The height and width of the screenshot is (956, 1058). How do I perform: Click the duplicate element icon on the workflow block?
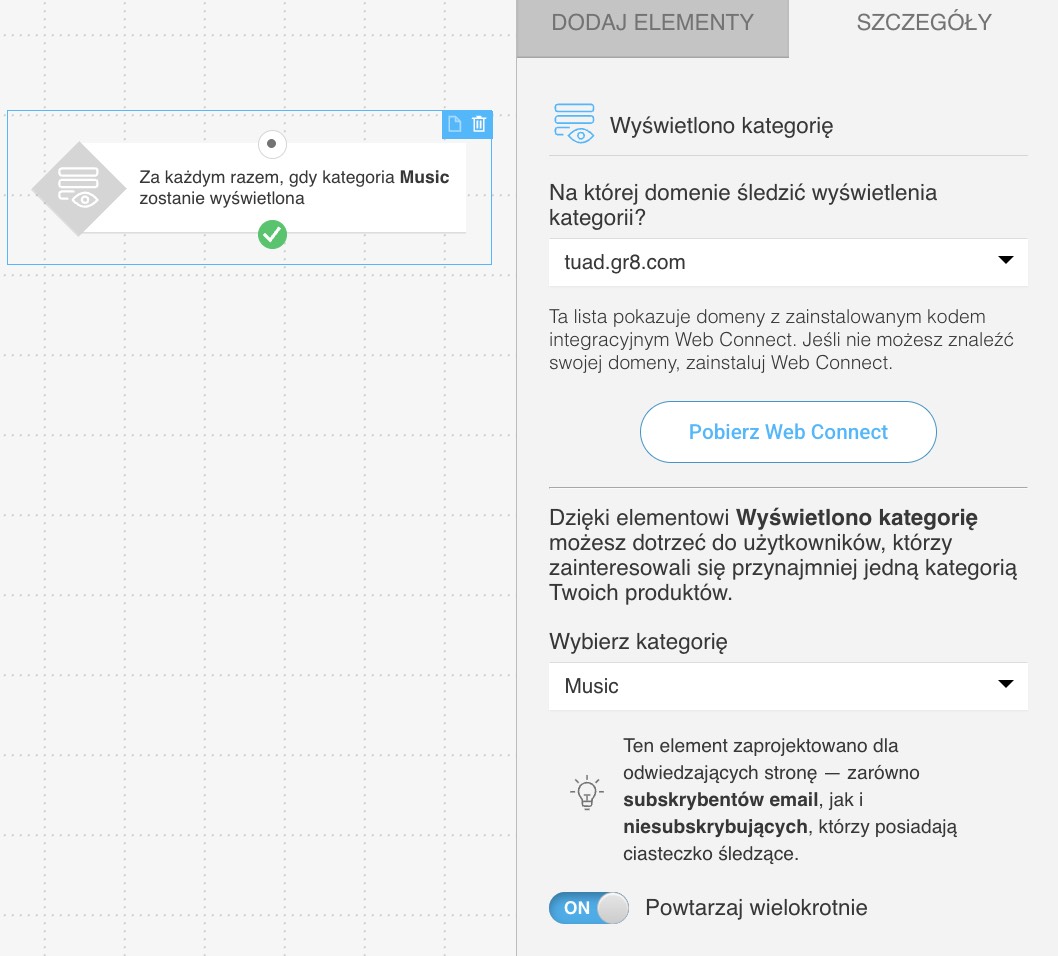coord(455,124)
